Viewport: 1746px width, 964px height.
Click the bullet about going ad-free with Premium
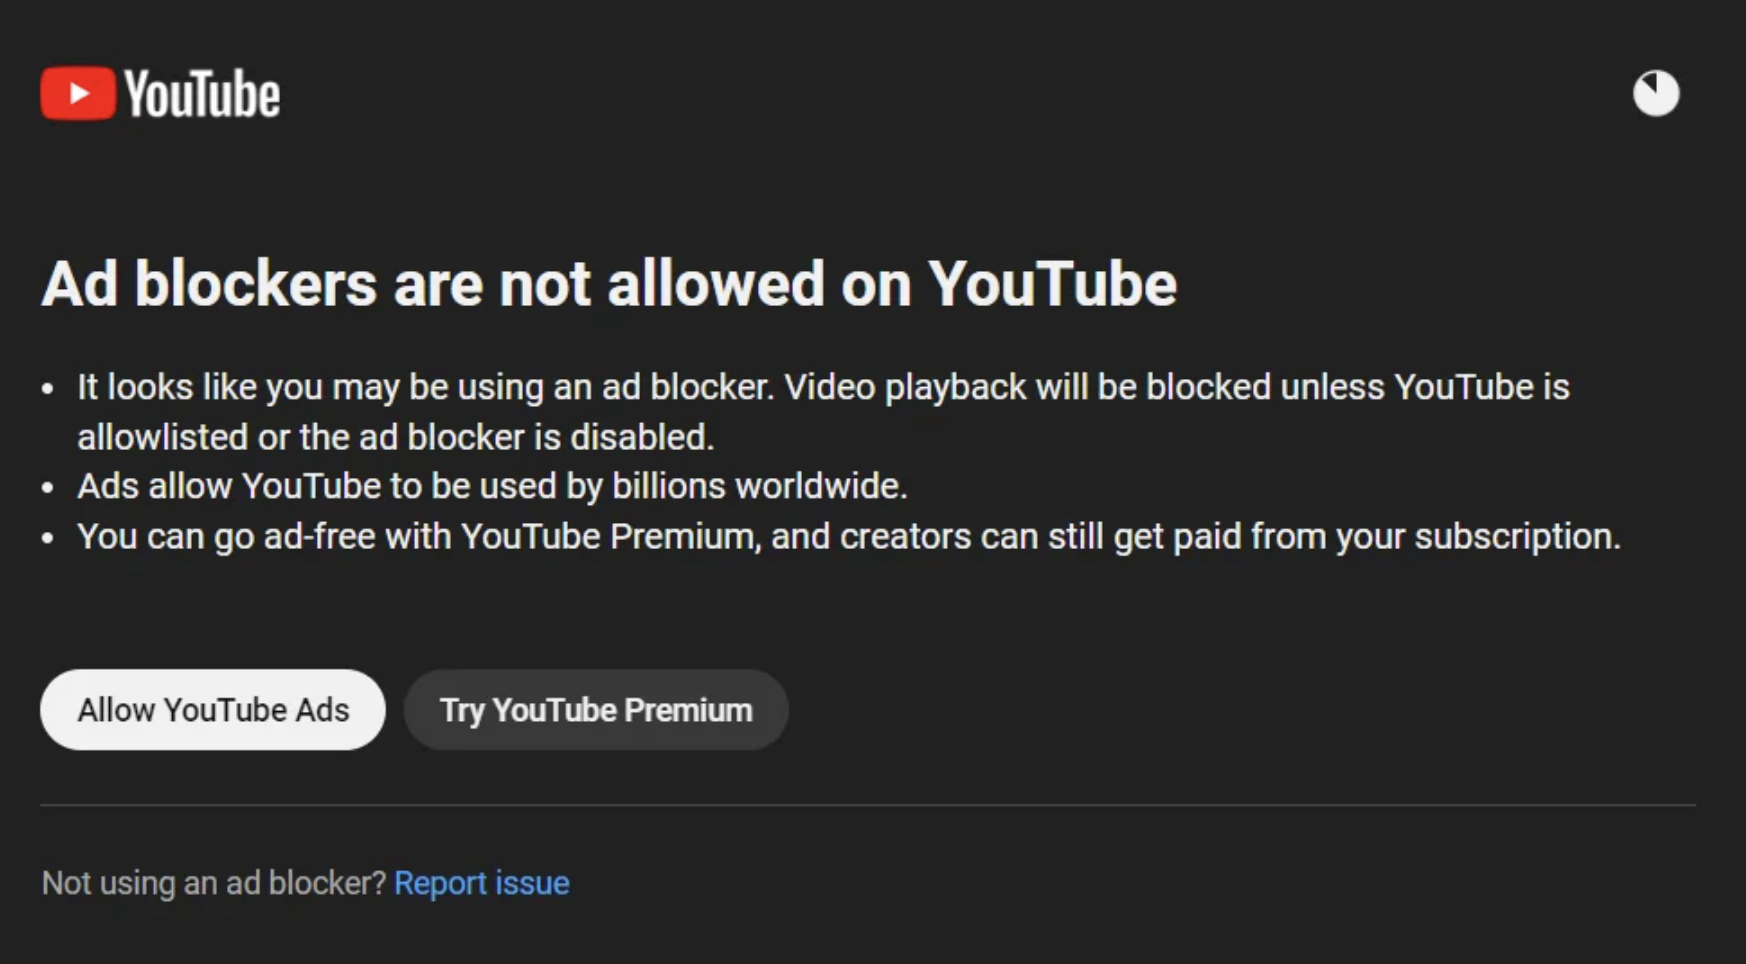(x=848, y=536)
